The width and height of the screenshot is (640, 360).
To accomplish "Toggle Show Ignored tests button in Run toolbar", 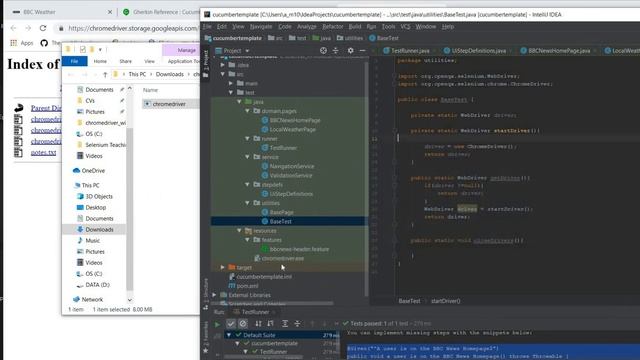I will [243, 324].
